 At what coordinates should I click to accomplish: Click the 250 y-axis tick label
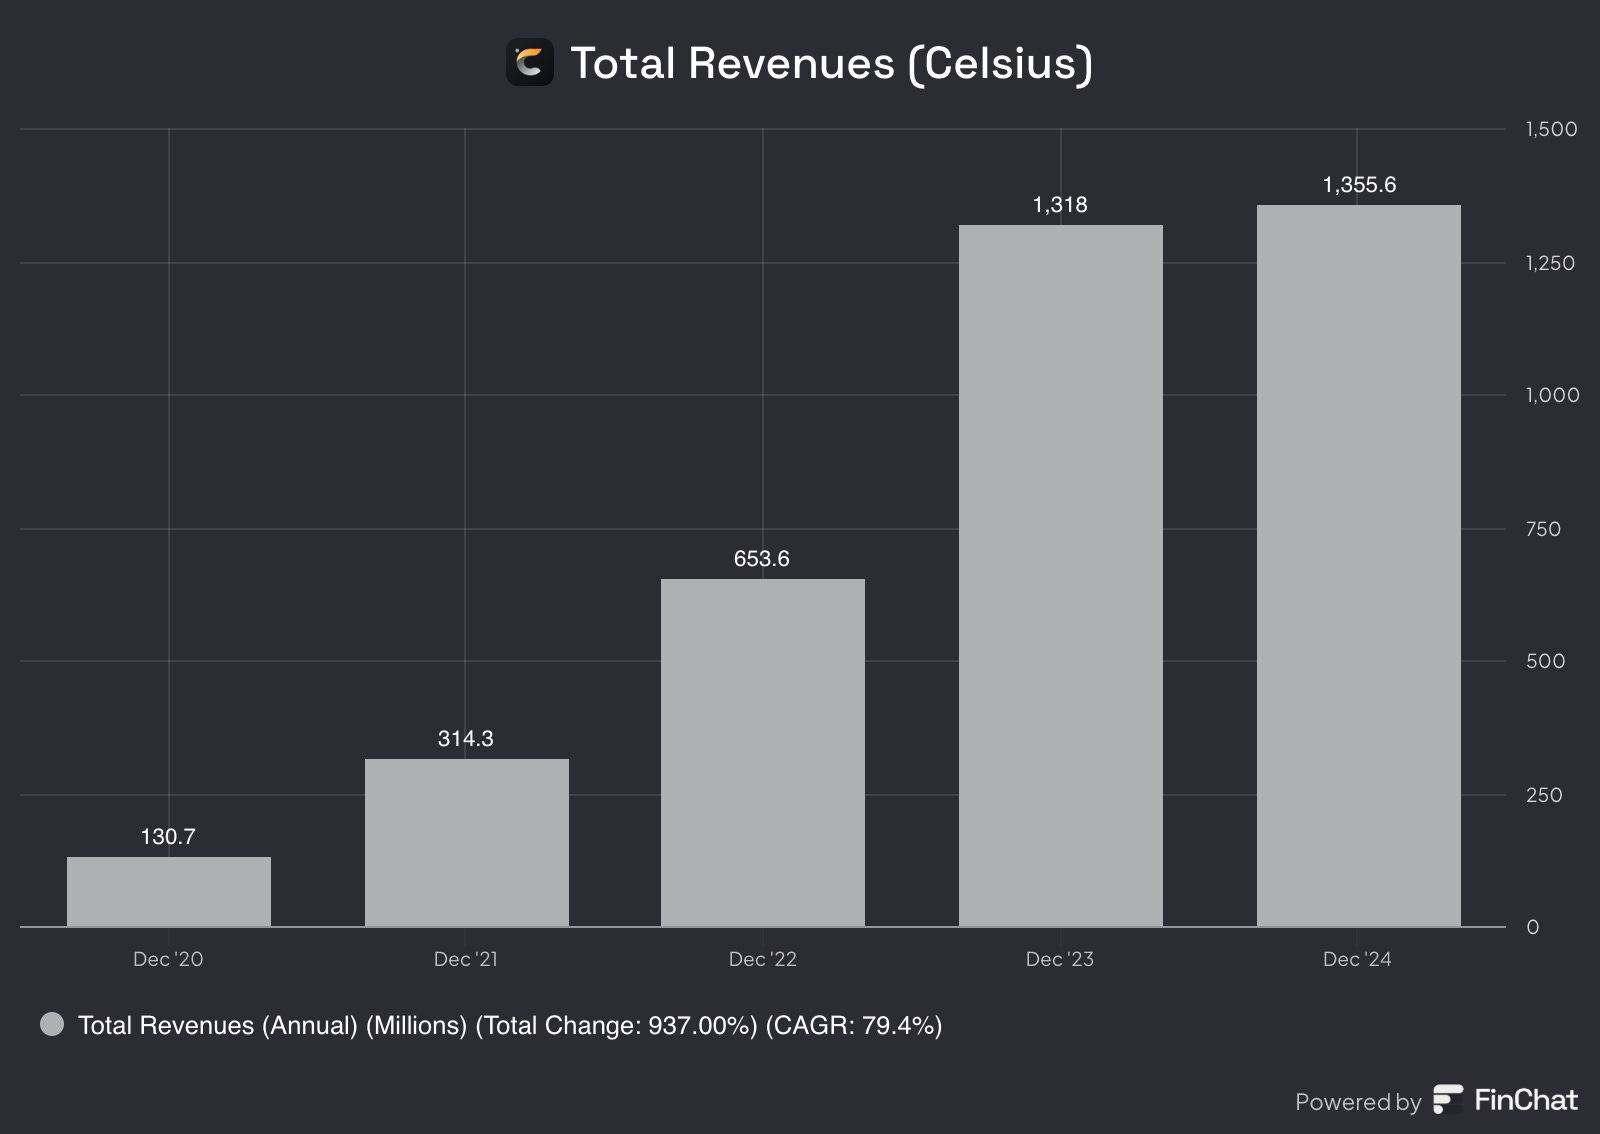pos(1544,795)
